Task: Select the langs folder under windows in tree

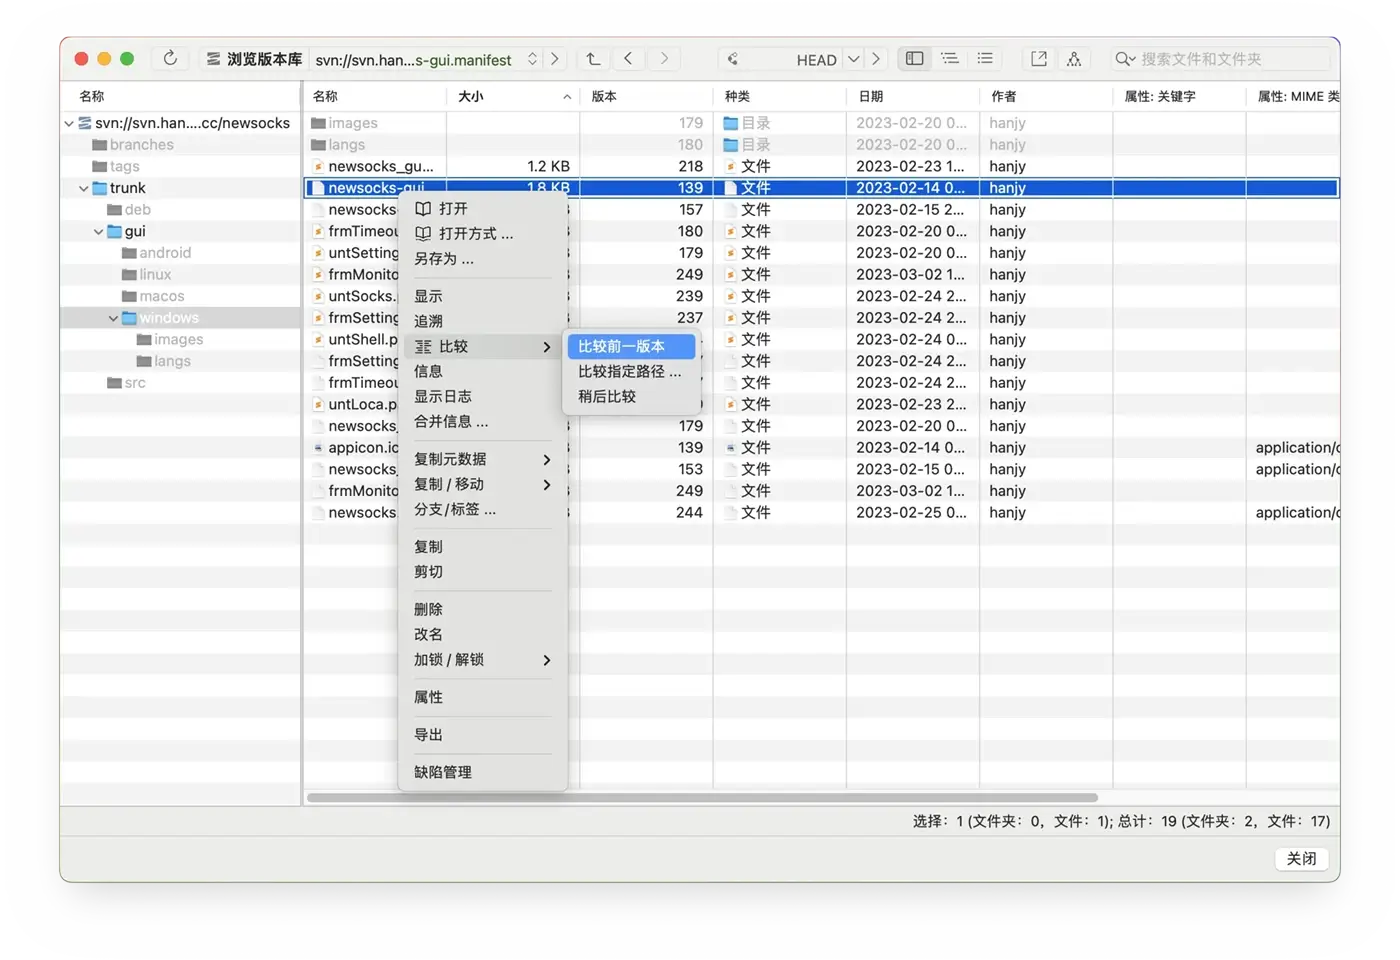Action: (x=164, y=361)
